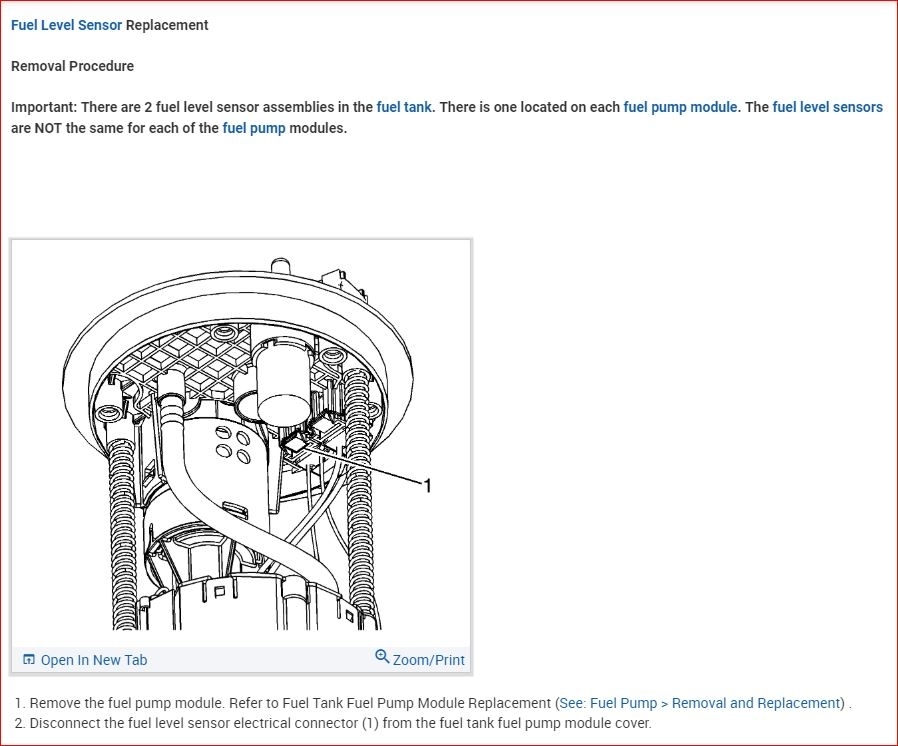Open the 'fuel pump module' link
The width and height of the screenshot is (898, 746).
click(x=682, y=107)
